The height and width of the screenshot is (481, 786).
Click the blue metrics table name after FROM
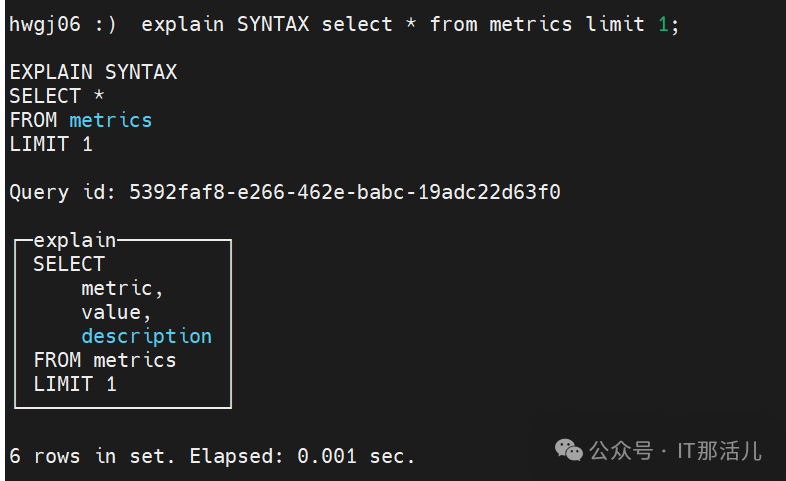pos(110,120)
